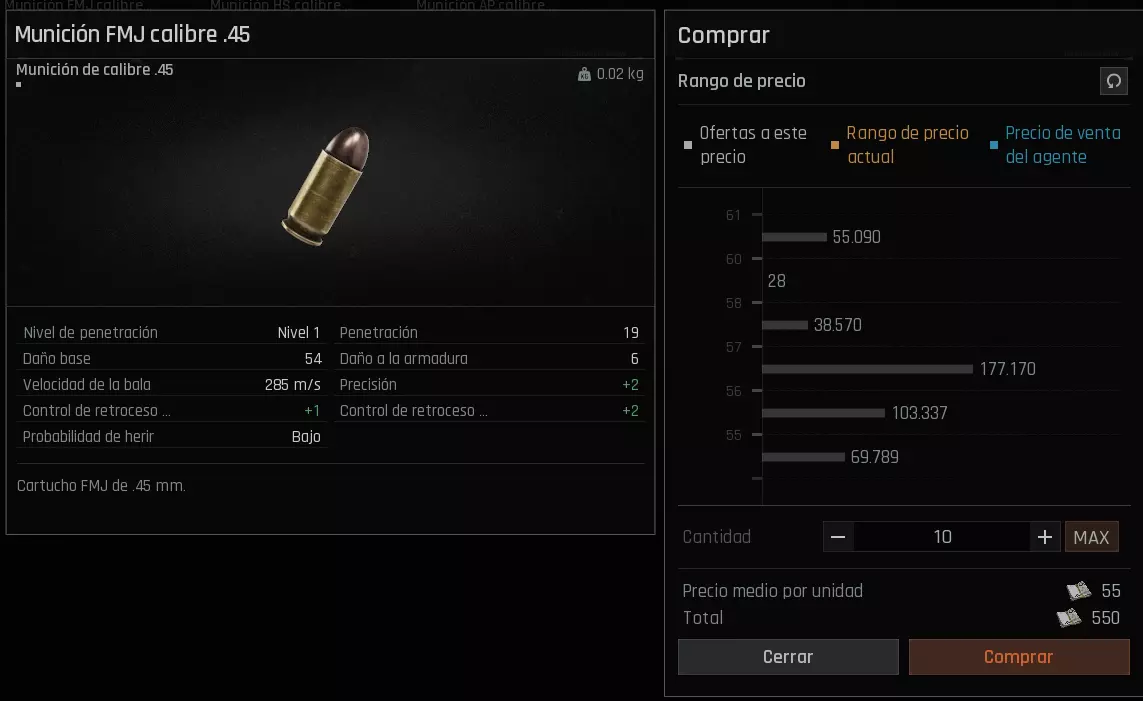Select the 69.789 offers price bar

coord(803,457)
